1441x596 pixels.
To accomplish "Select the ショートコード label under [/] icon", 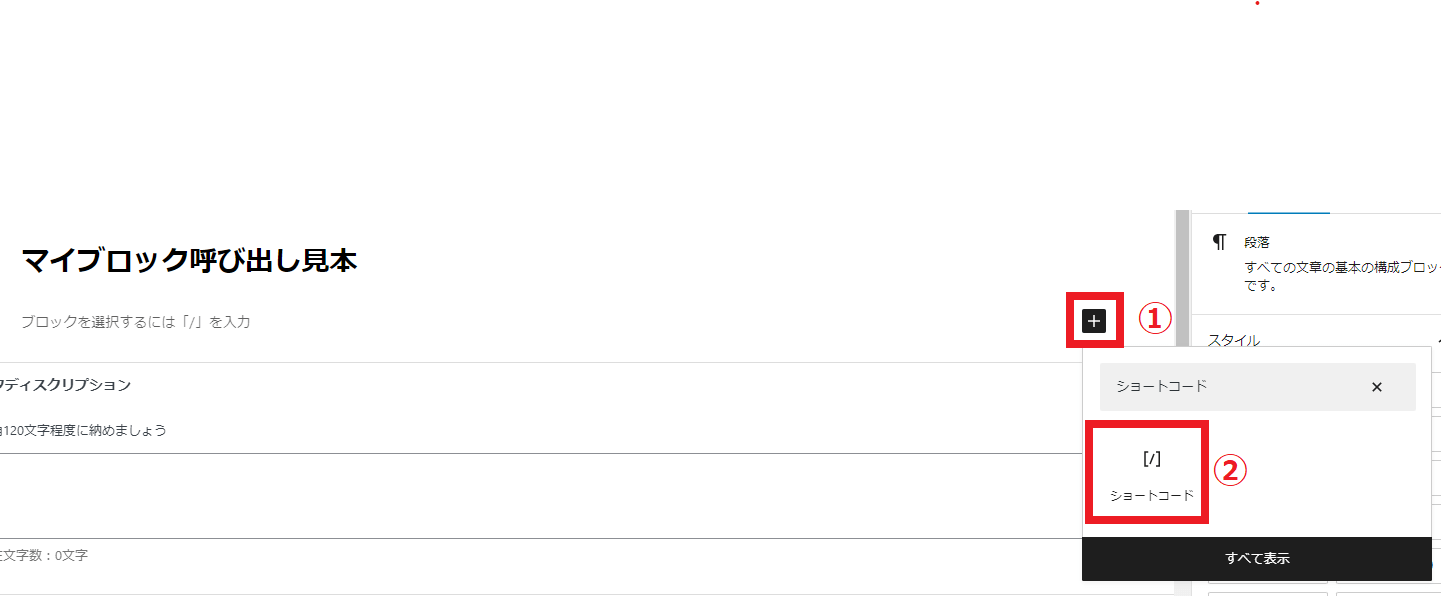I will pos(1152,495).
